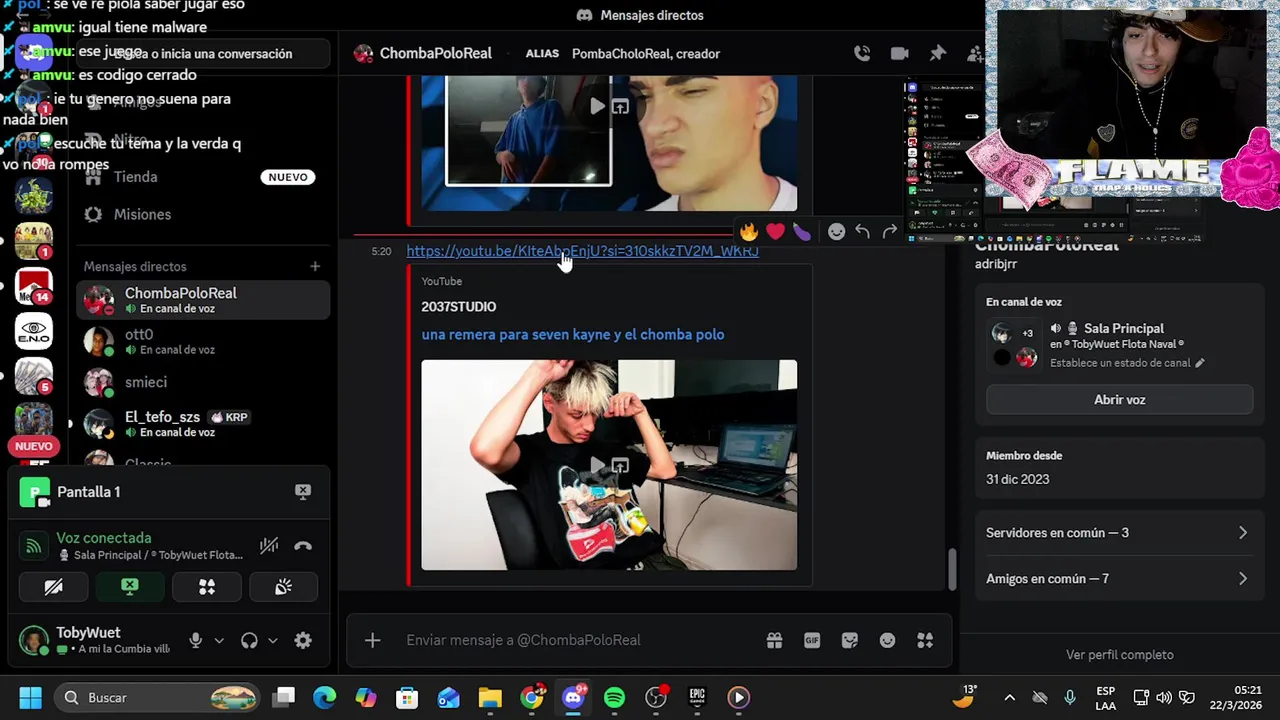Image resolution: width=1280 pixels, height=720 pixels.
Task: Open soundboard button in voice panel
Action: pos(284,587)
